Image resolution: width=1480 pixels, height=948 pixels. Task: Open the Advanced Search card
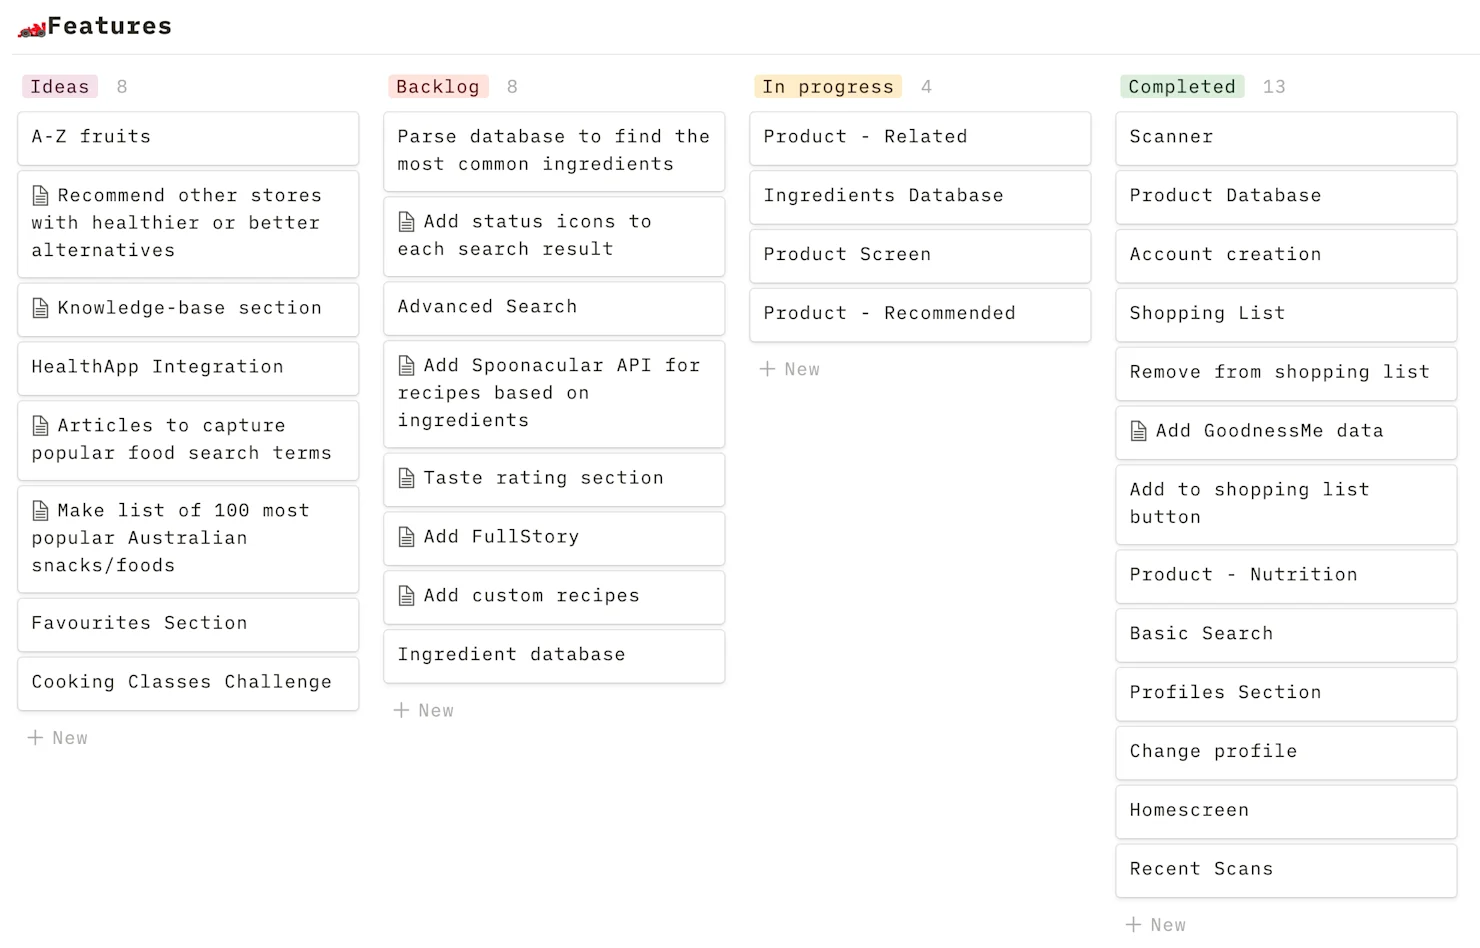554,307
